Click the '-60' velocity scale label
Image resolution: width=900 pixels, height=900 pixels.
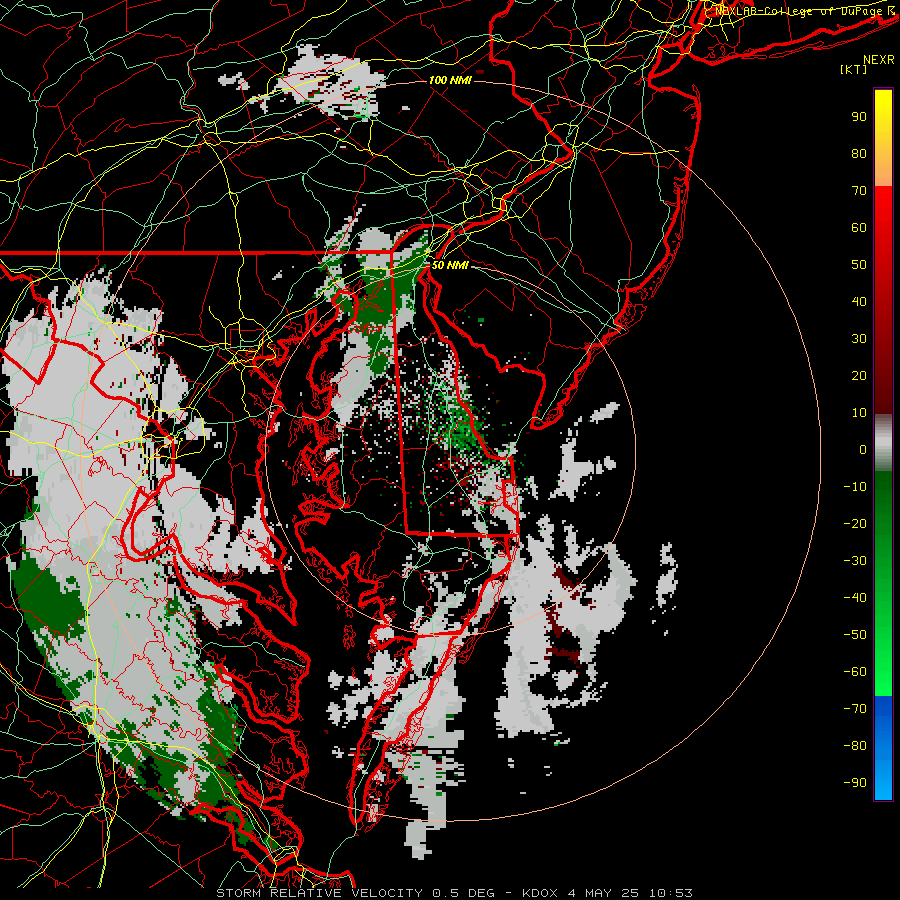(x=855, y=672)
